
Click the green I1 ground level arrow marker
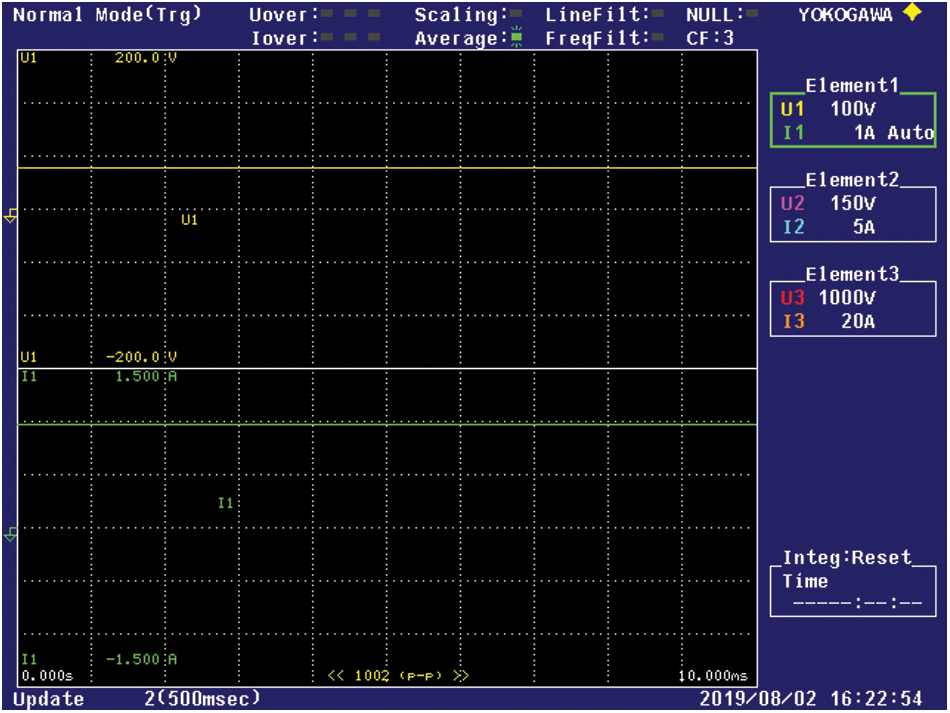(11, 535)
